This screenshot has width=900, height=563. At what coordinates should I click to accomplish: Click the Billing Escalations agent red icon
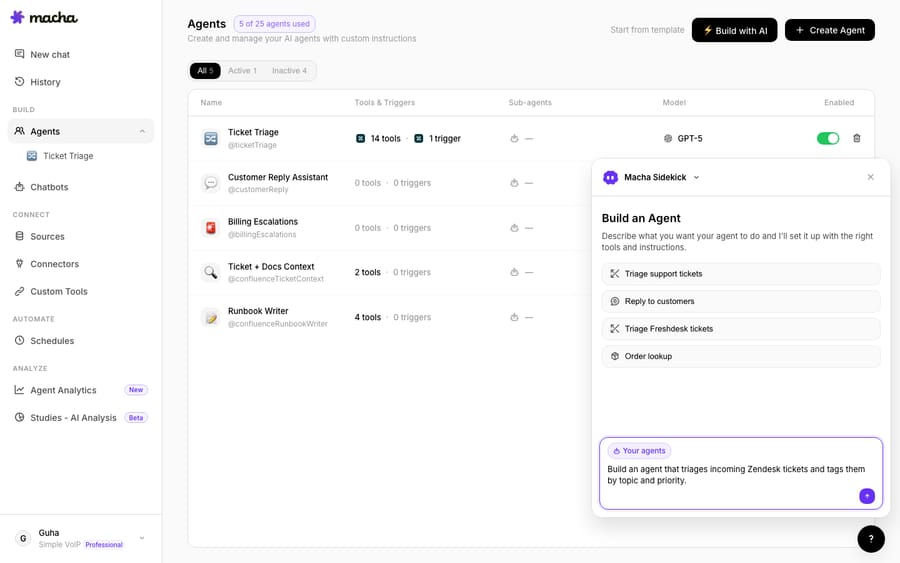coord(211,228)
